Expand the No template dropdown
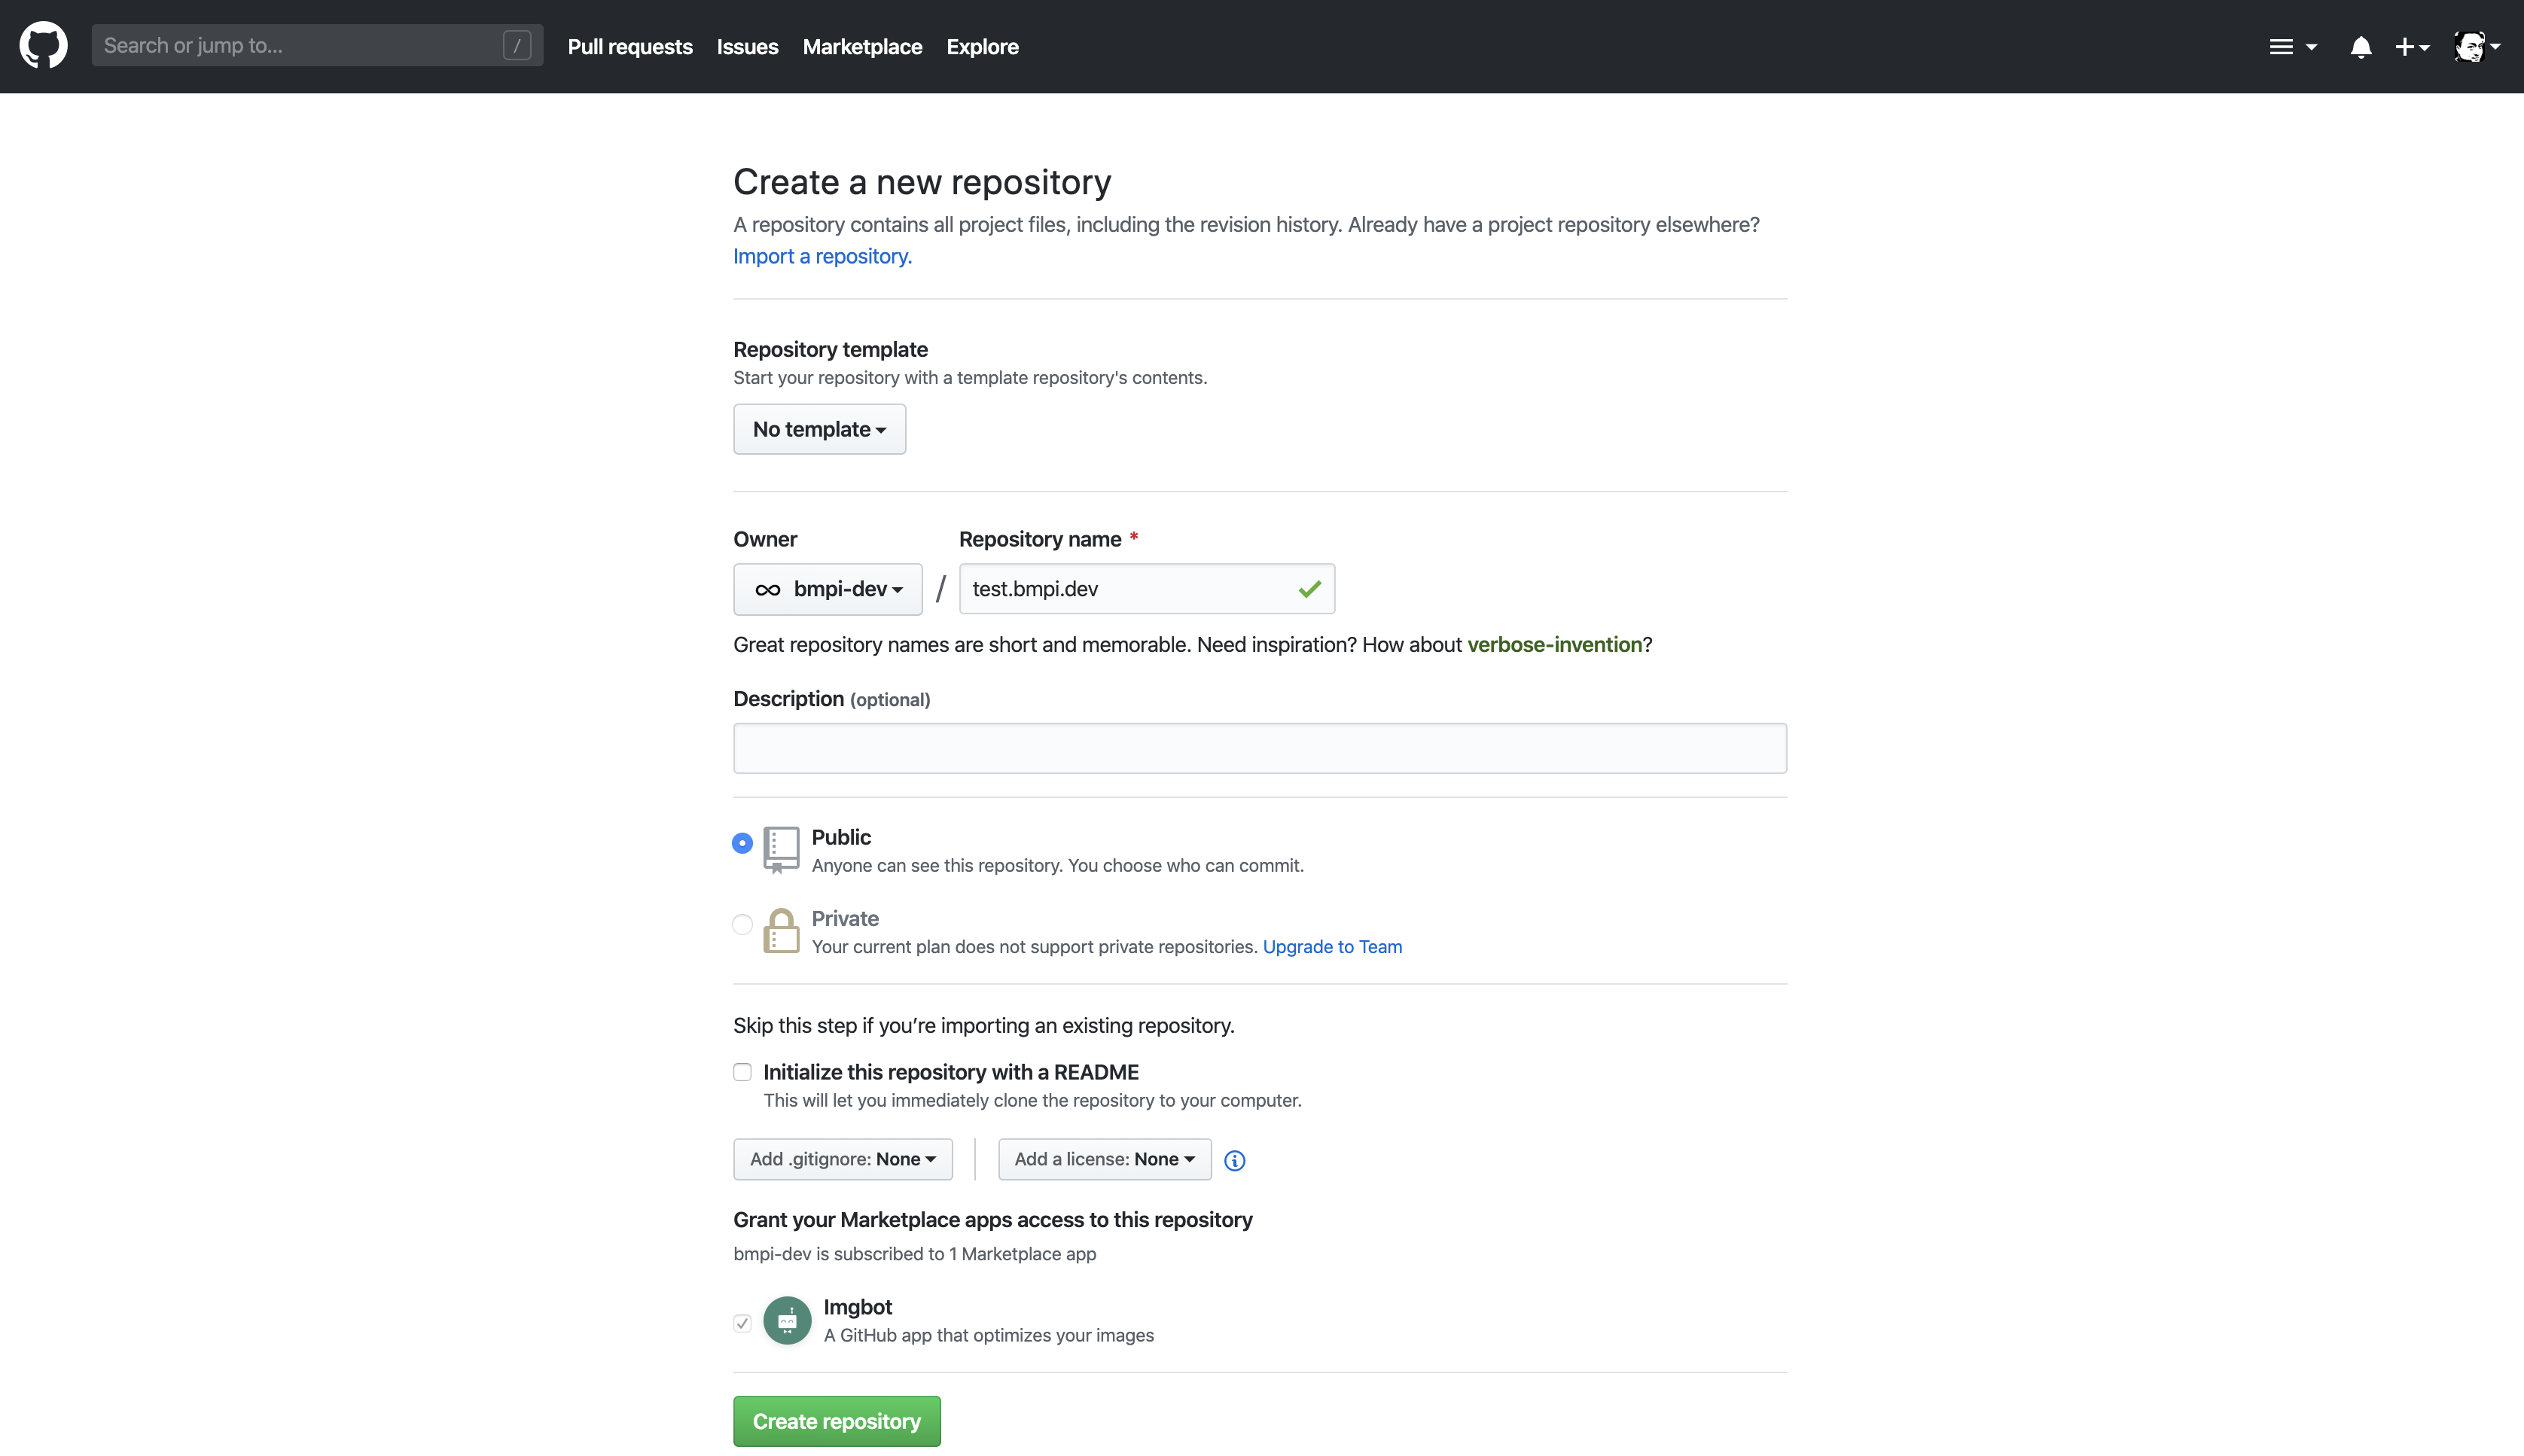This screenshot has height=1456, width=2524. pos(819,429)
